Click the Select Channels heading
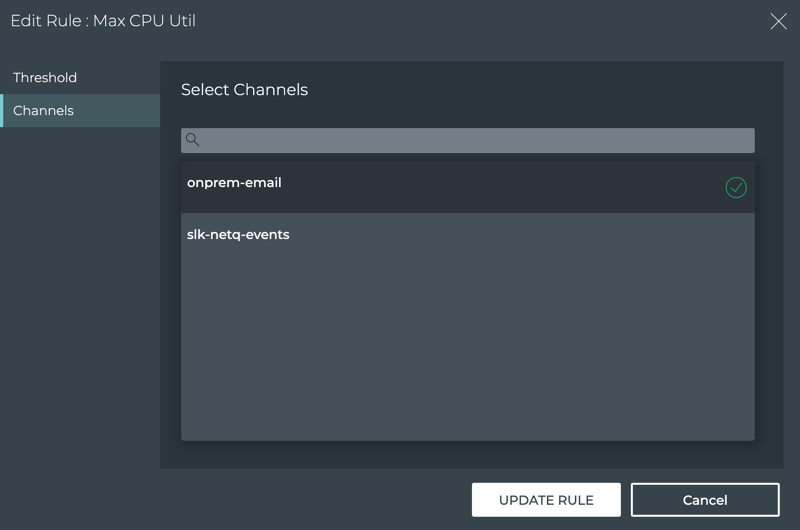 point(244,90)
